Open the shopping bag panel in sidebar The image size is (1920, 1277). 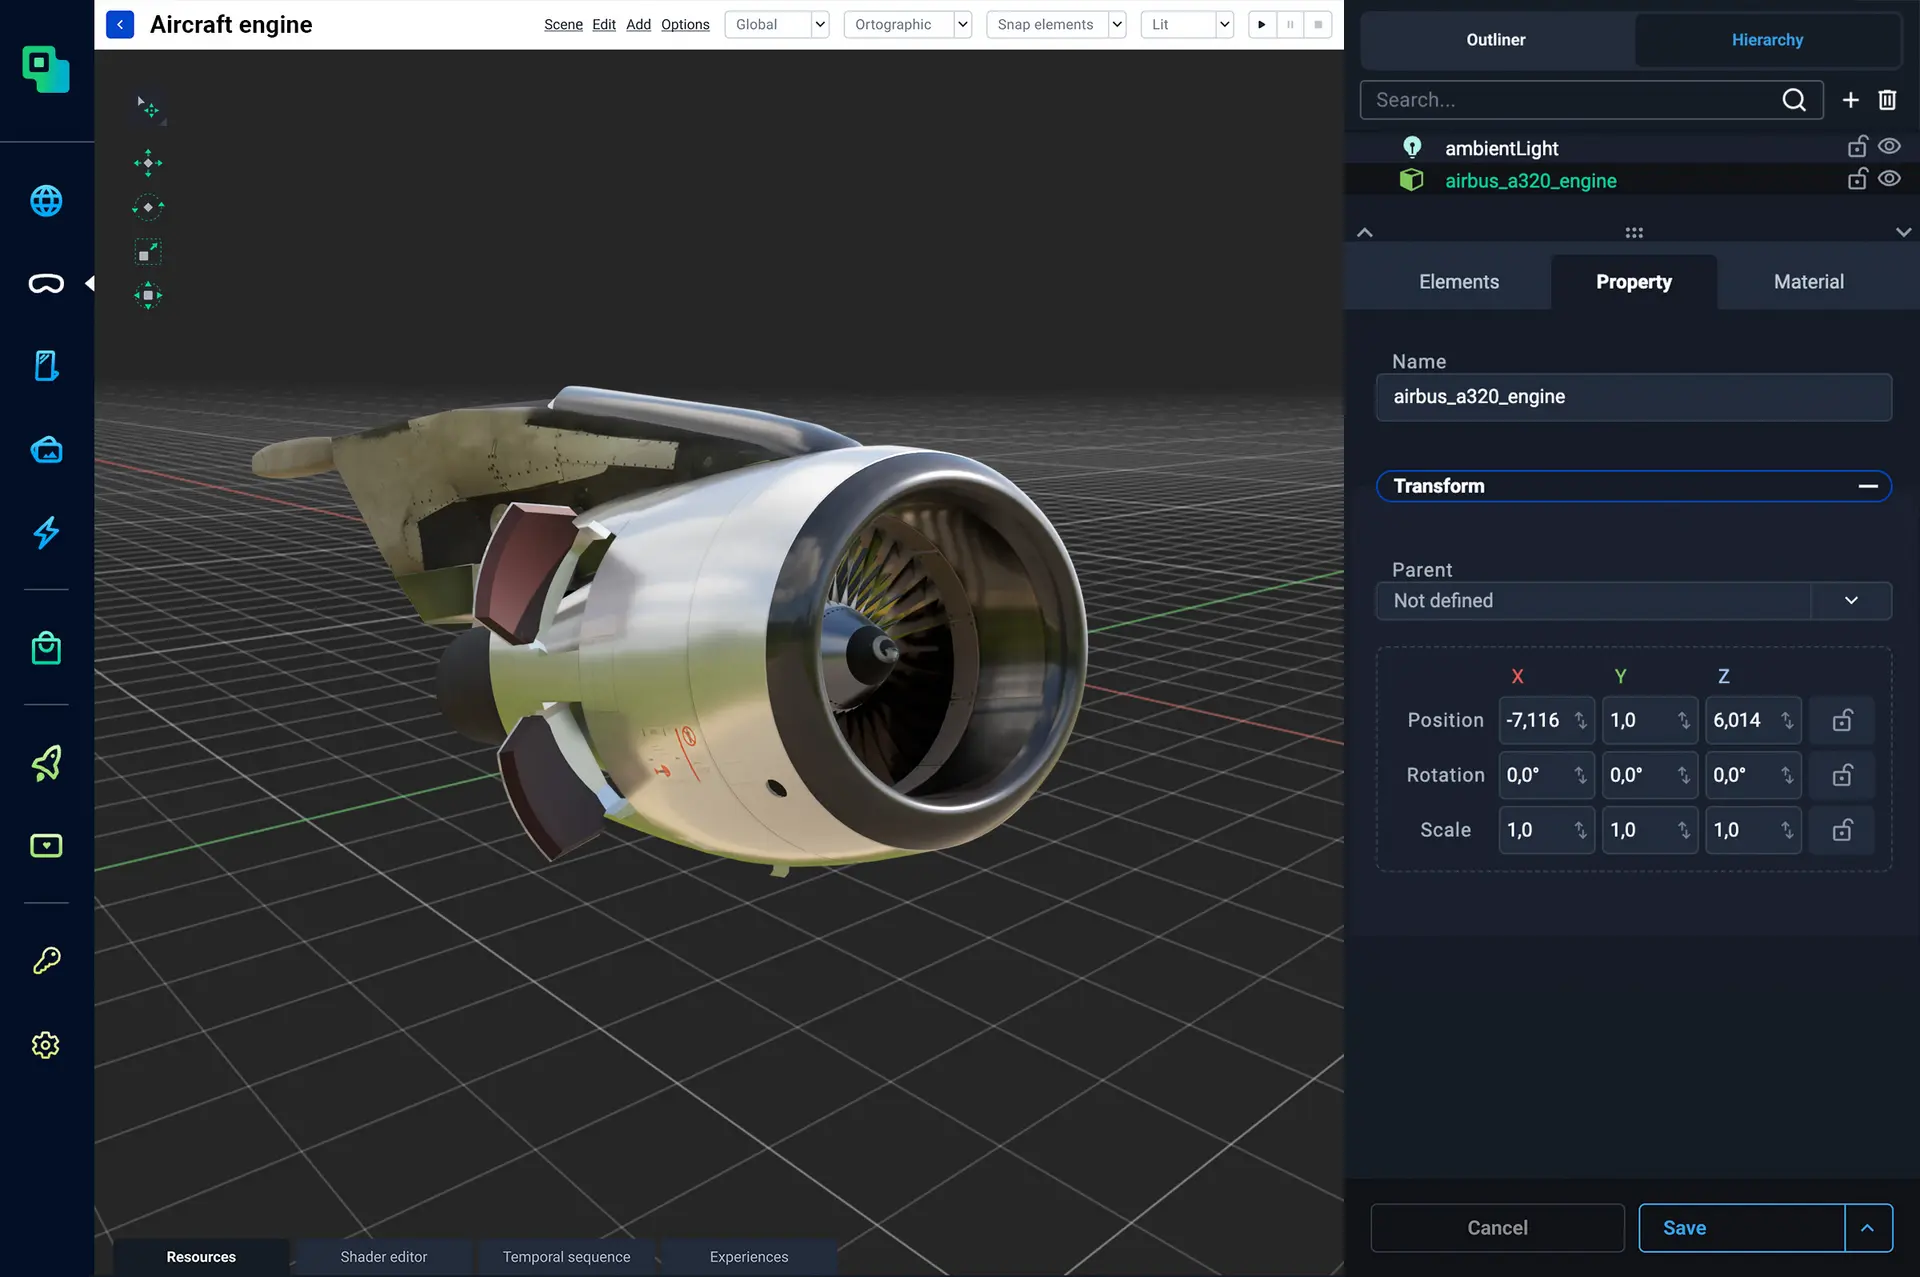click(46, 648)
